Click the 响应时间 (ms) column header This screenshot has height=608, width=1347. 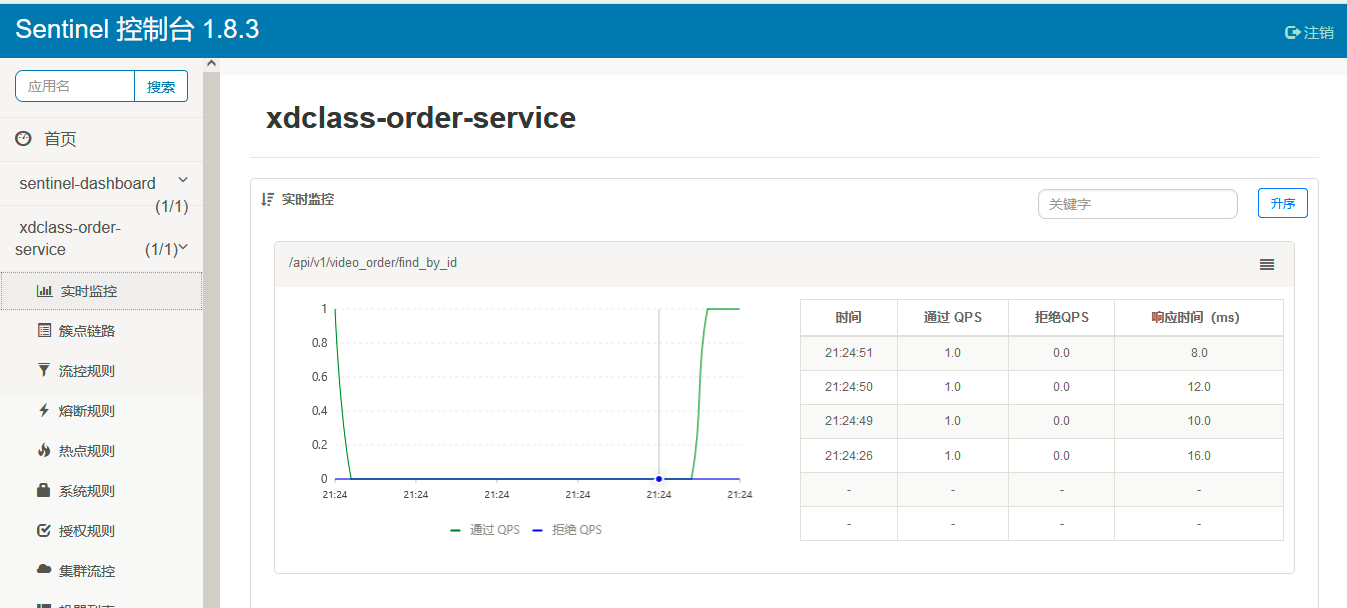click(1198, 317)
